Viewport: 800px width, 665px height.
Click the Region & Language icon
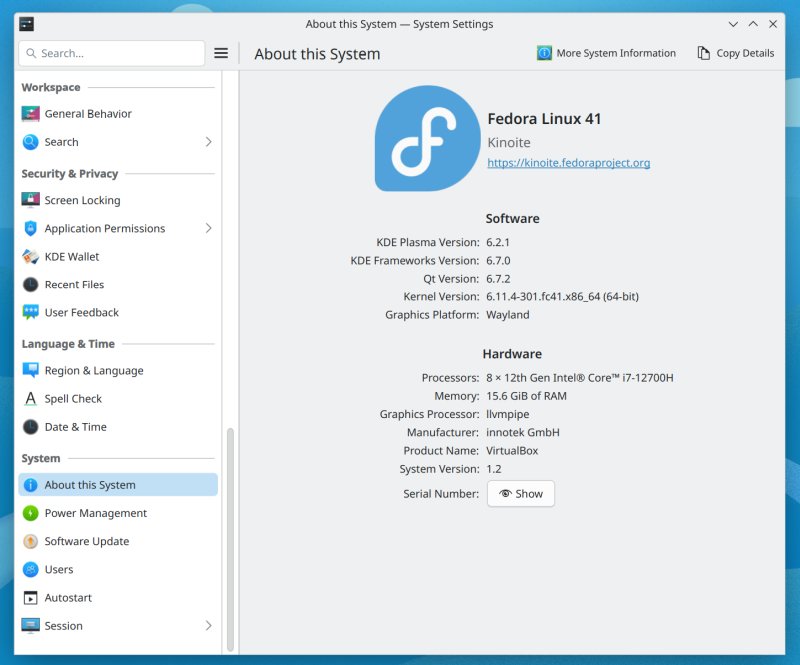click(31, 371)
